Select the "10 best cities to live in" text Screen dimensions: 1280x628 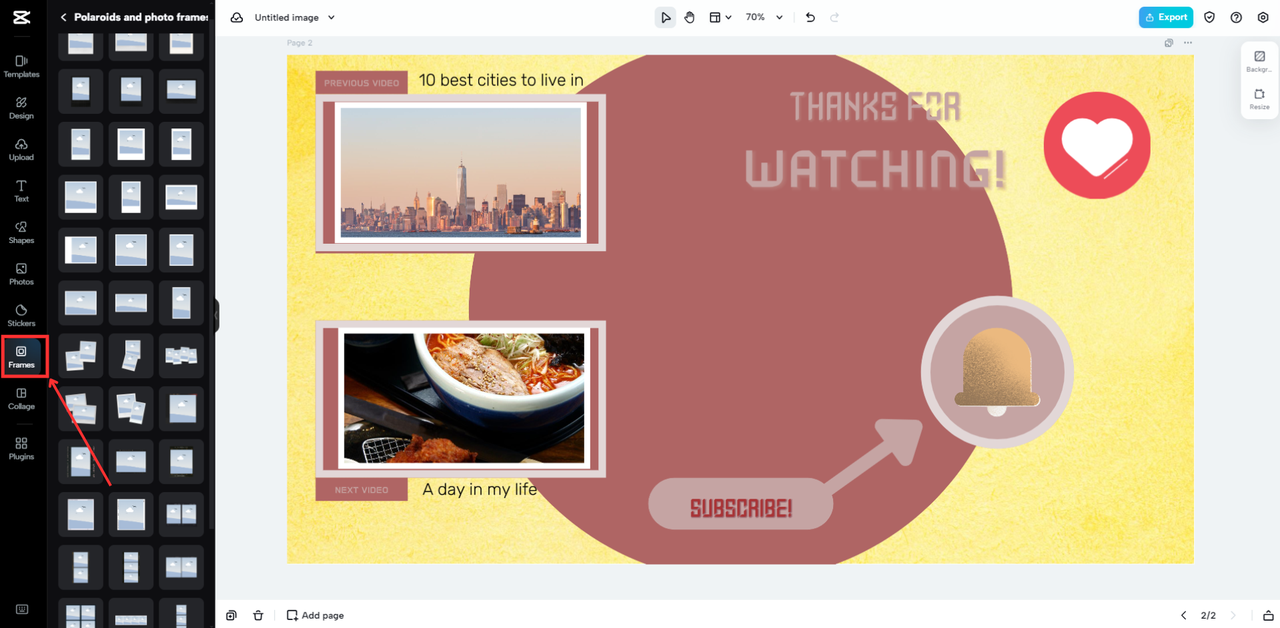(x=501, y=80)
